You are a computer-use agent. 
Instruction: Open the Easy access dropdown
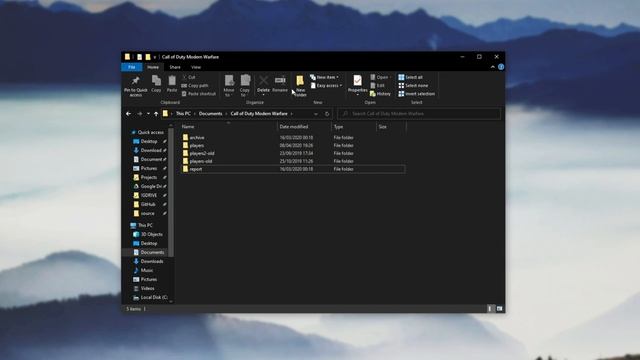(x=326, y=85)
